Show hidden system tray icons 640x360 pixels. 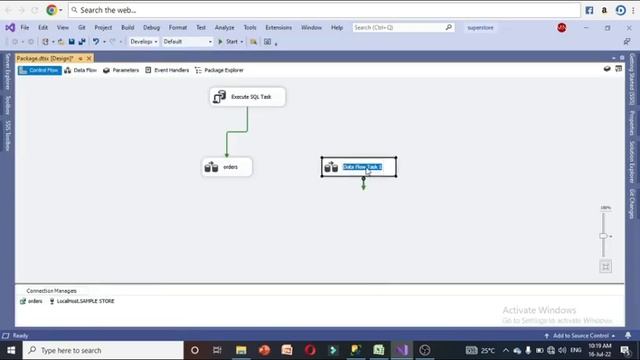pyautogui.click(x=506, y=350)
